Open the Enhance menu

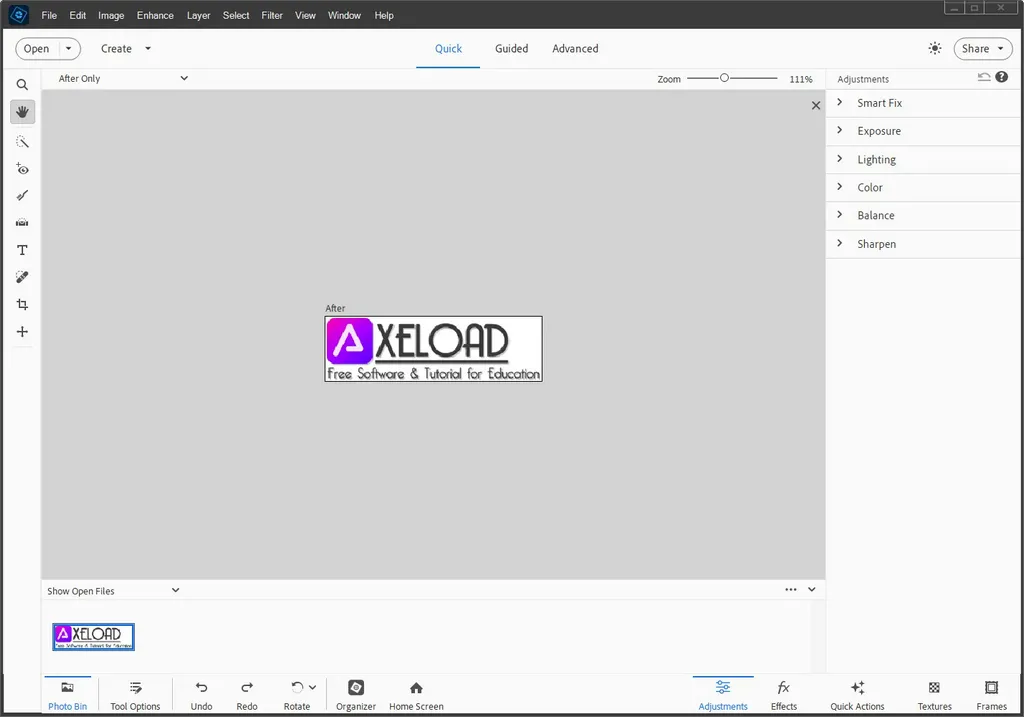point(155,15)
